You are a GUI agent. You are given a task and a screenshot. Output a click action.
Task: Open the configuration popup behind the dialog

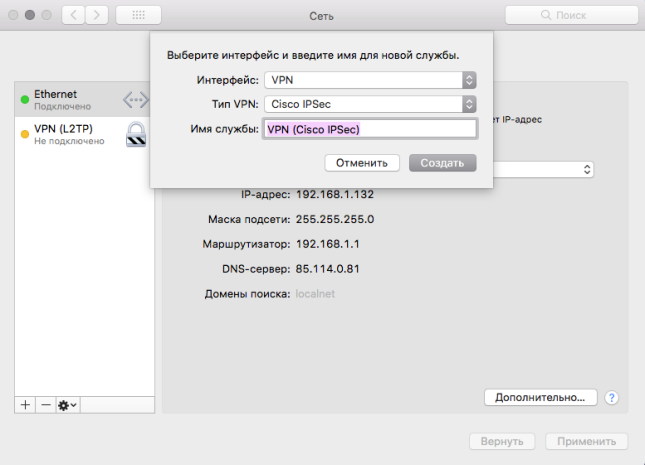[x=543, y=170]
